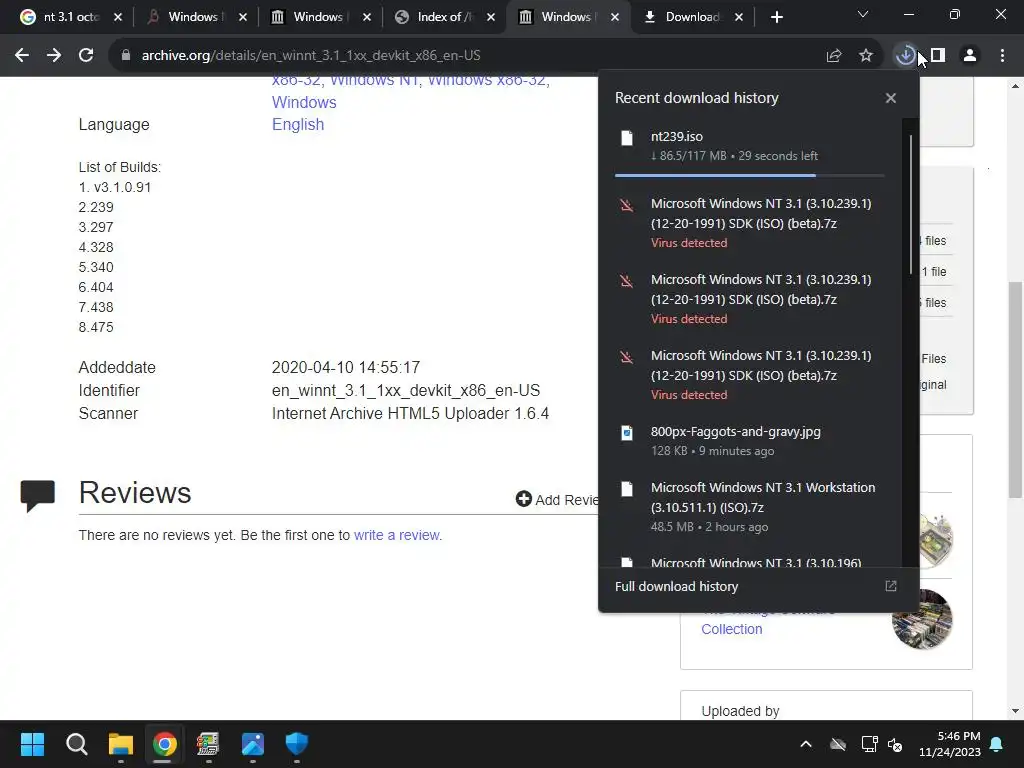Screen dimensions: 1024x768
Task: Open full download history external icon
Action: click(x=891, y=586)
